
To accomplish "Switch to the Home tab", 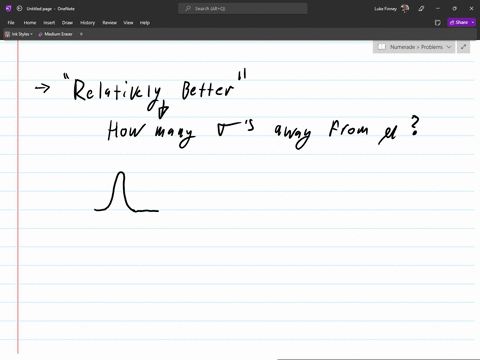I will click(30, 23).
